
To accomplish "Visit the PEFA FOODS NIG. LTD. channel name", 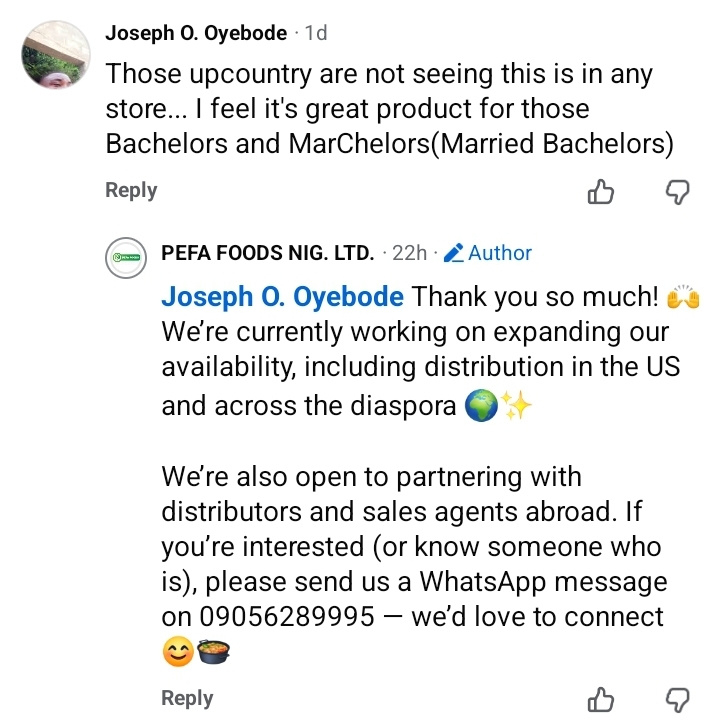I will (x=268, y=253).
